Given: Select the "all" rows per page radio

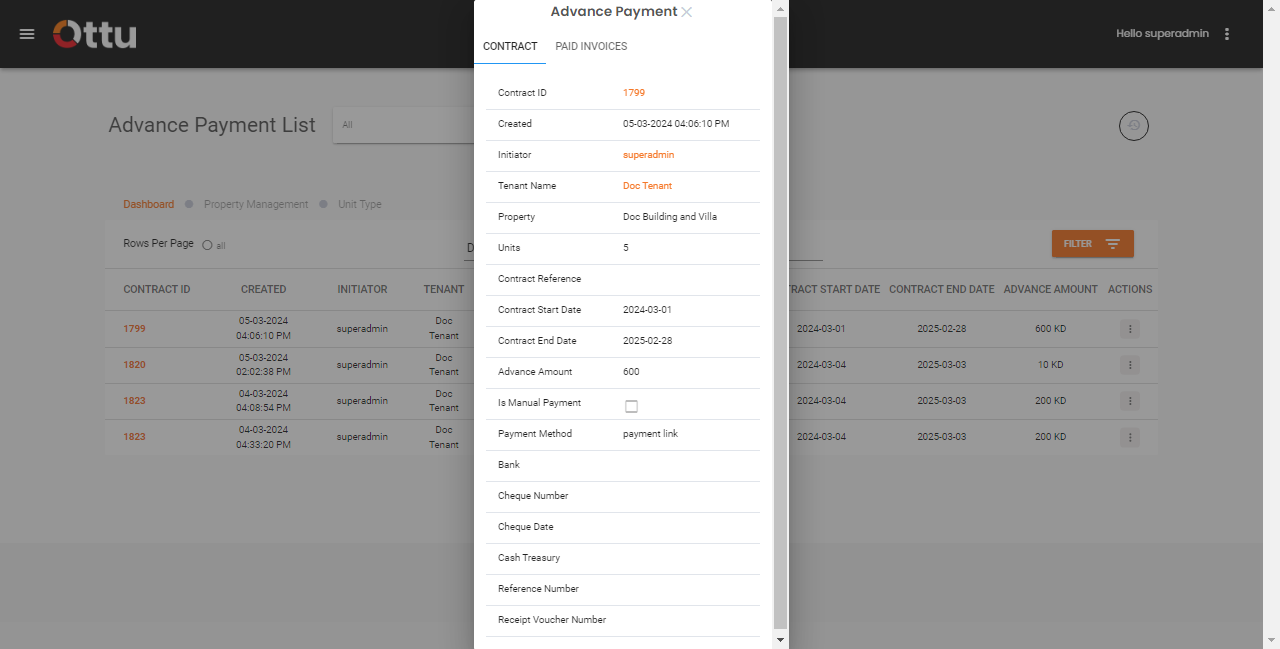Looking at the screenshot, I should tap(209, 245).
